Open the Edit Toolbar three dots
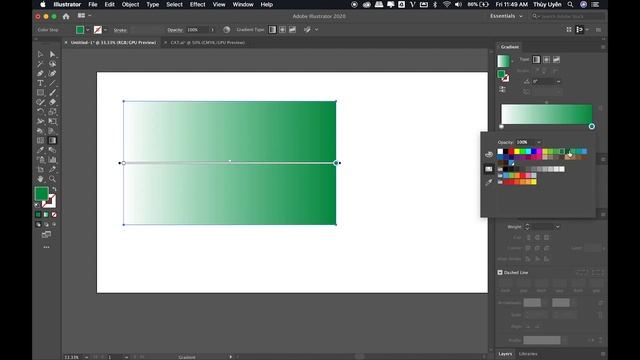 click(47, 247)
